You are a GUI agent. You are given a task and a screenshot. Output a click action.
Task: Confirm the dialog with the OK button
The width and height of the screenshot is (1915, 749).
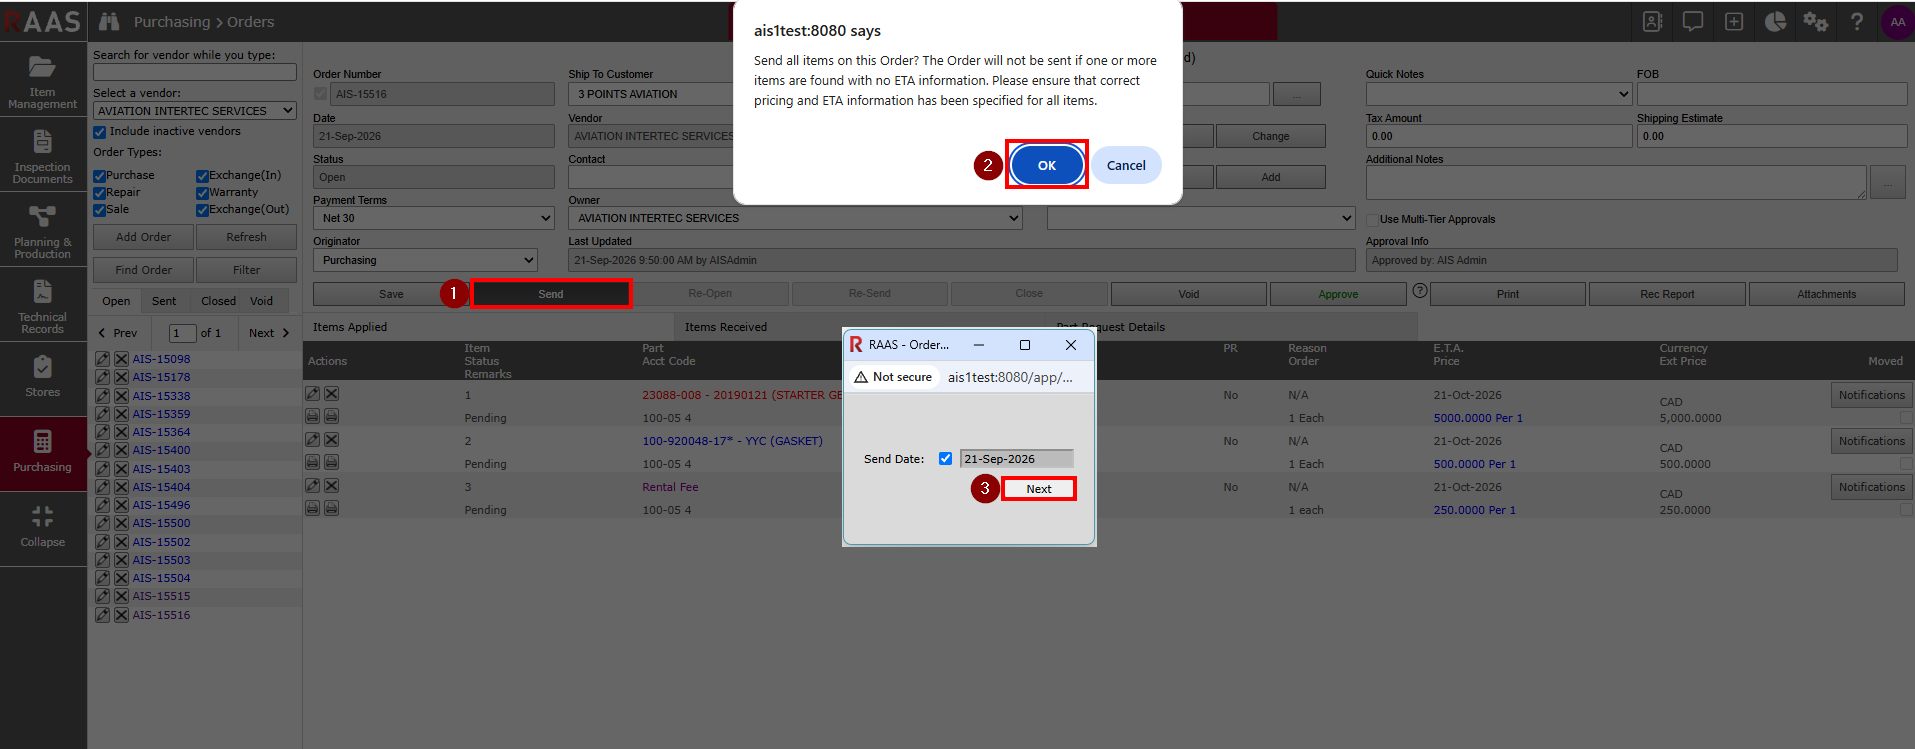[x=1046, y=165]
